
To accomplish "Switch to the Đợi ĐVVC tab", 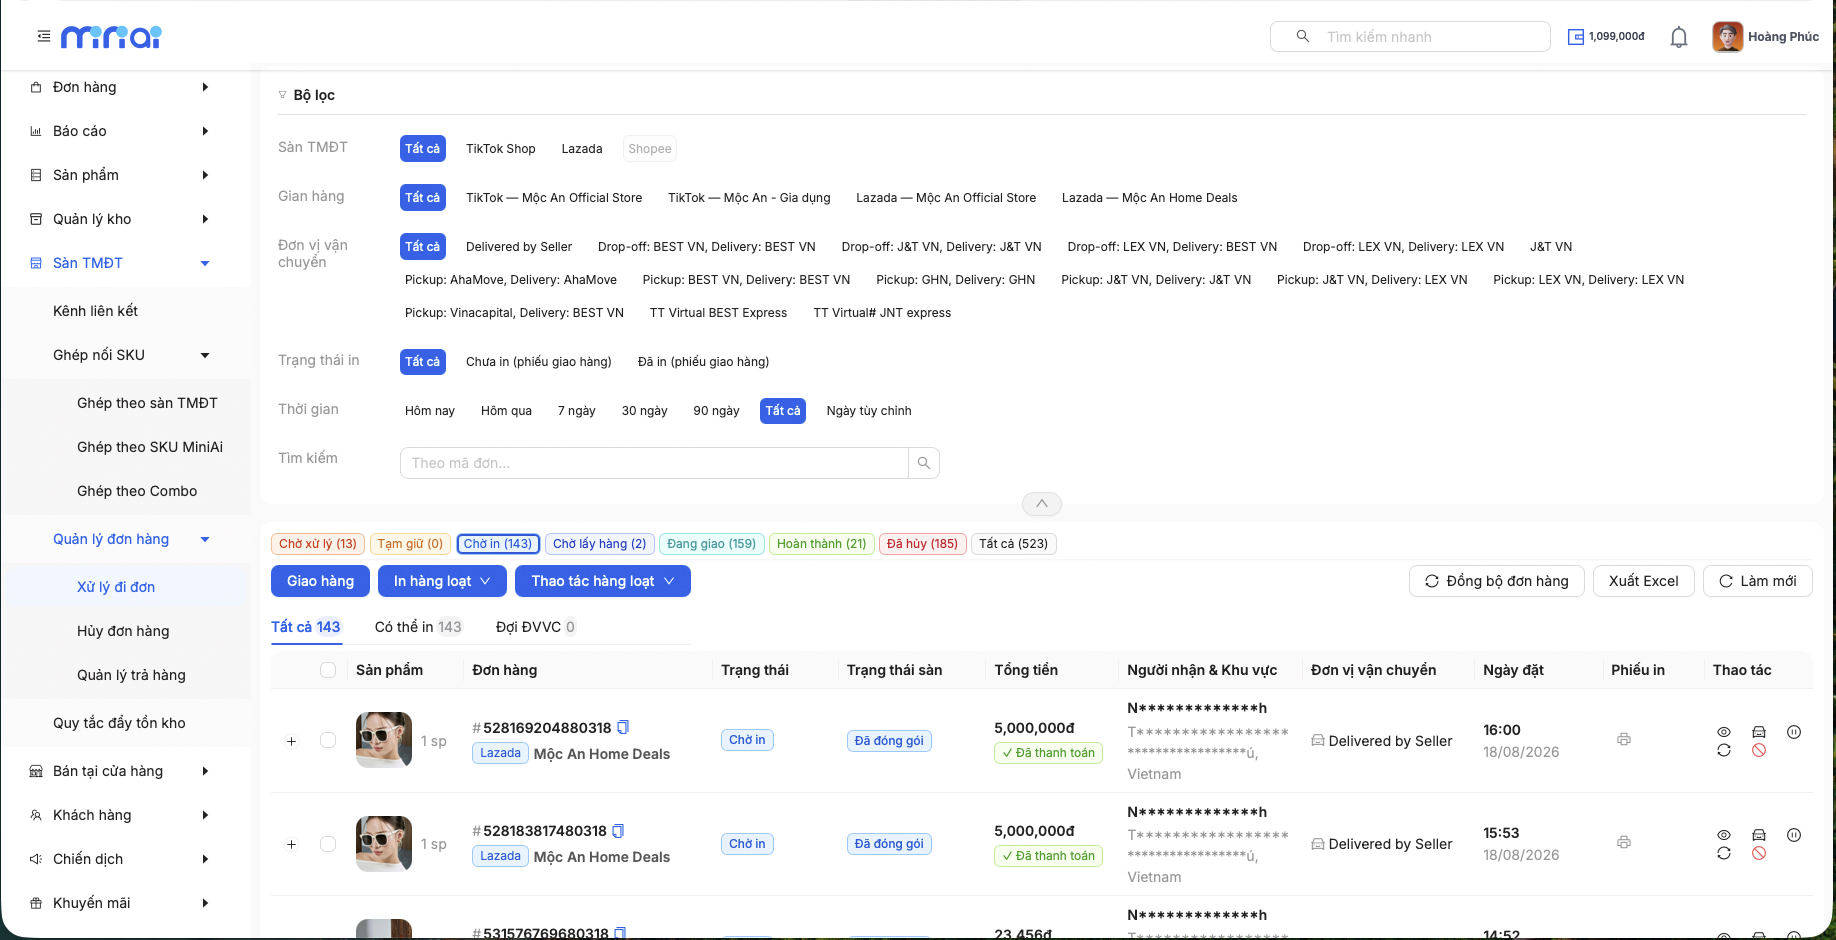I will click(x=536, y=627).
